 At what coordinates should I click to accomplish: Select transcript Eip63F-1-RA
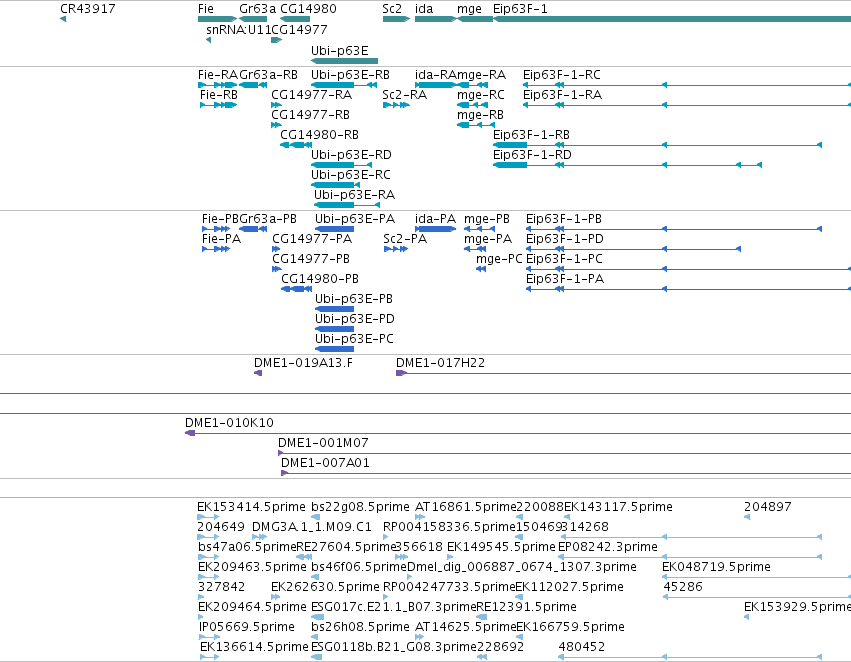pyautogui.click(x=562, y=94)
